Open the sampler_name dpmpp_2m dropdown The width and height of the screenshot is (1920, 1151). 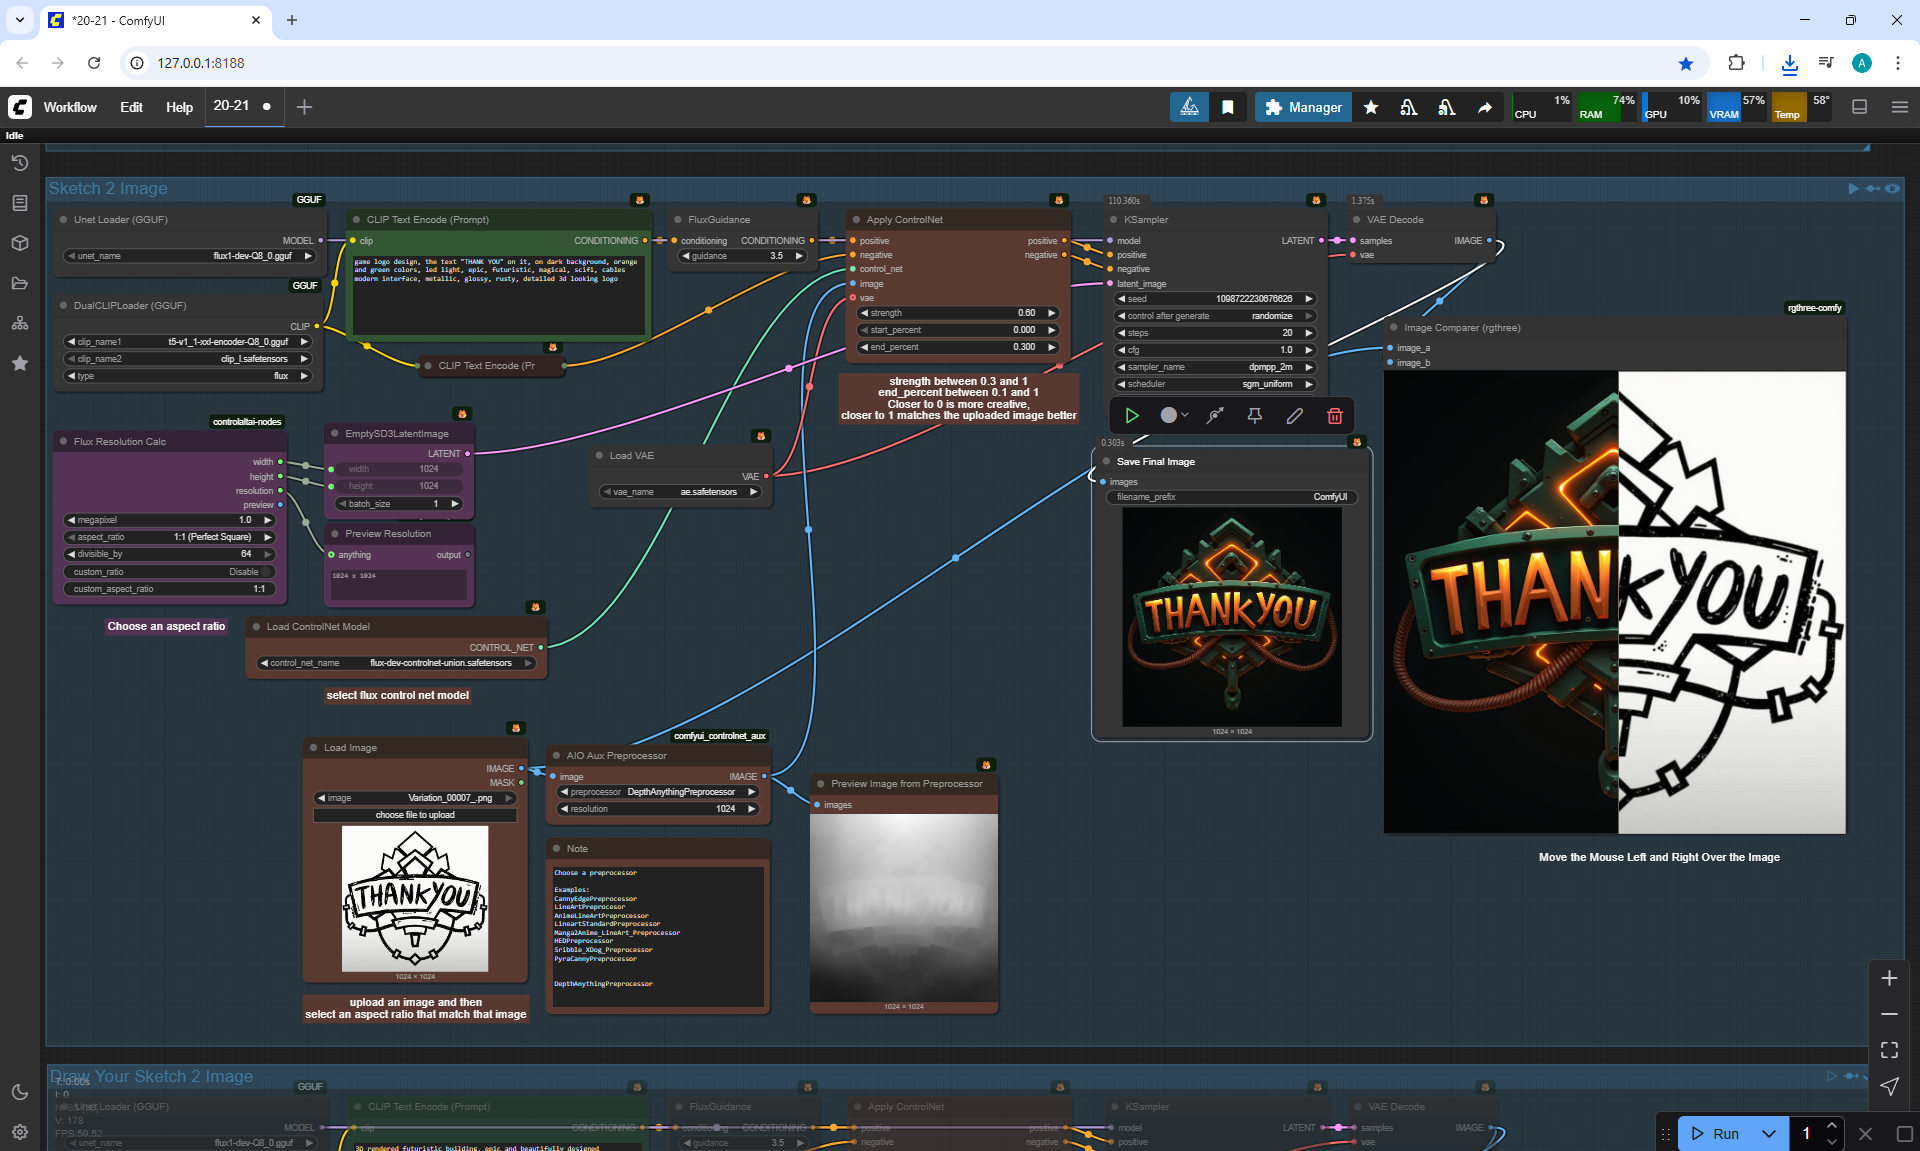tap(1214, 367)
